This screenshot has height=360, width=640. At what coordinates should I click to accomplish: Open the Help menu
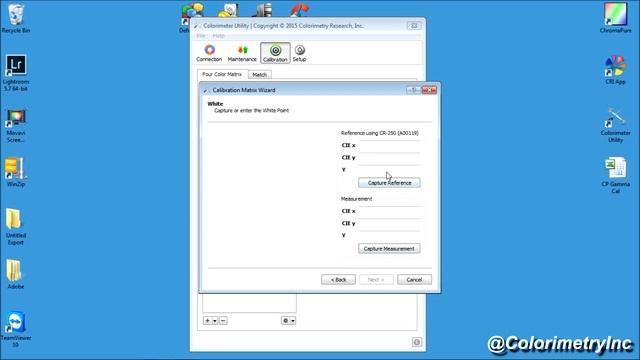tap(218, 36)
